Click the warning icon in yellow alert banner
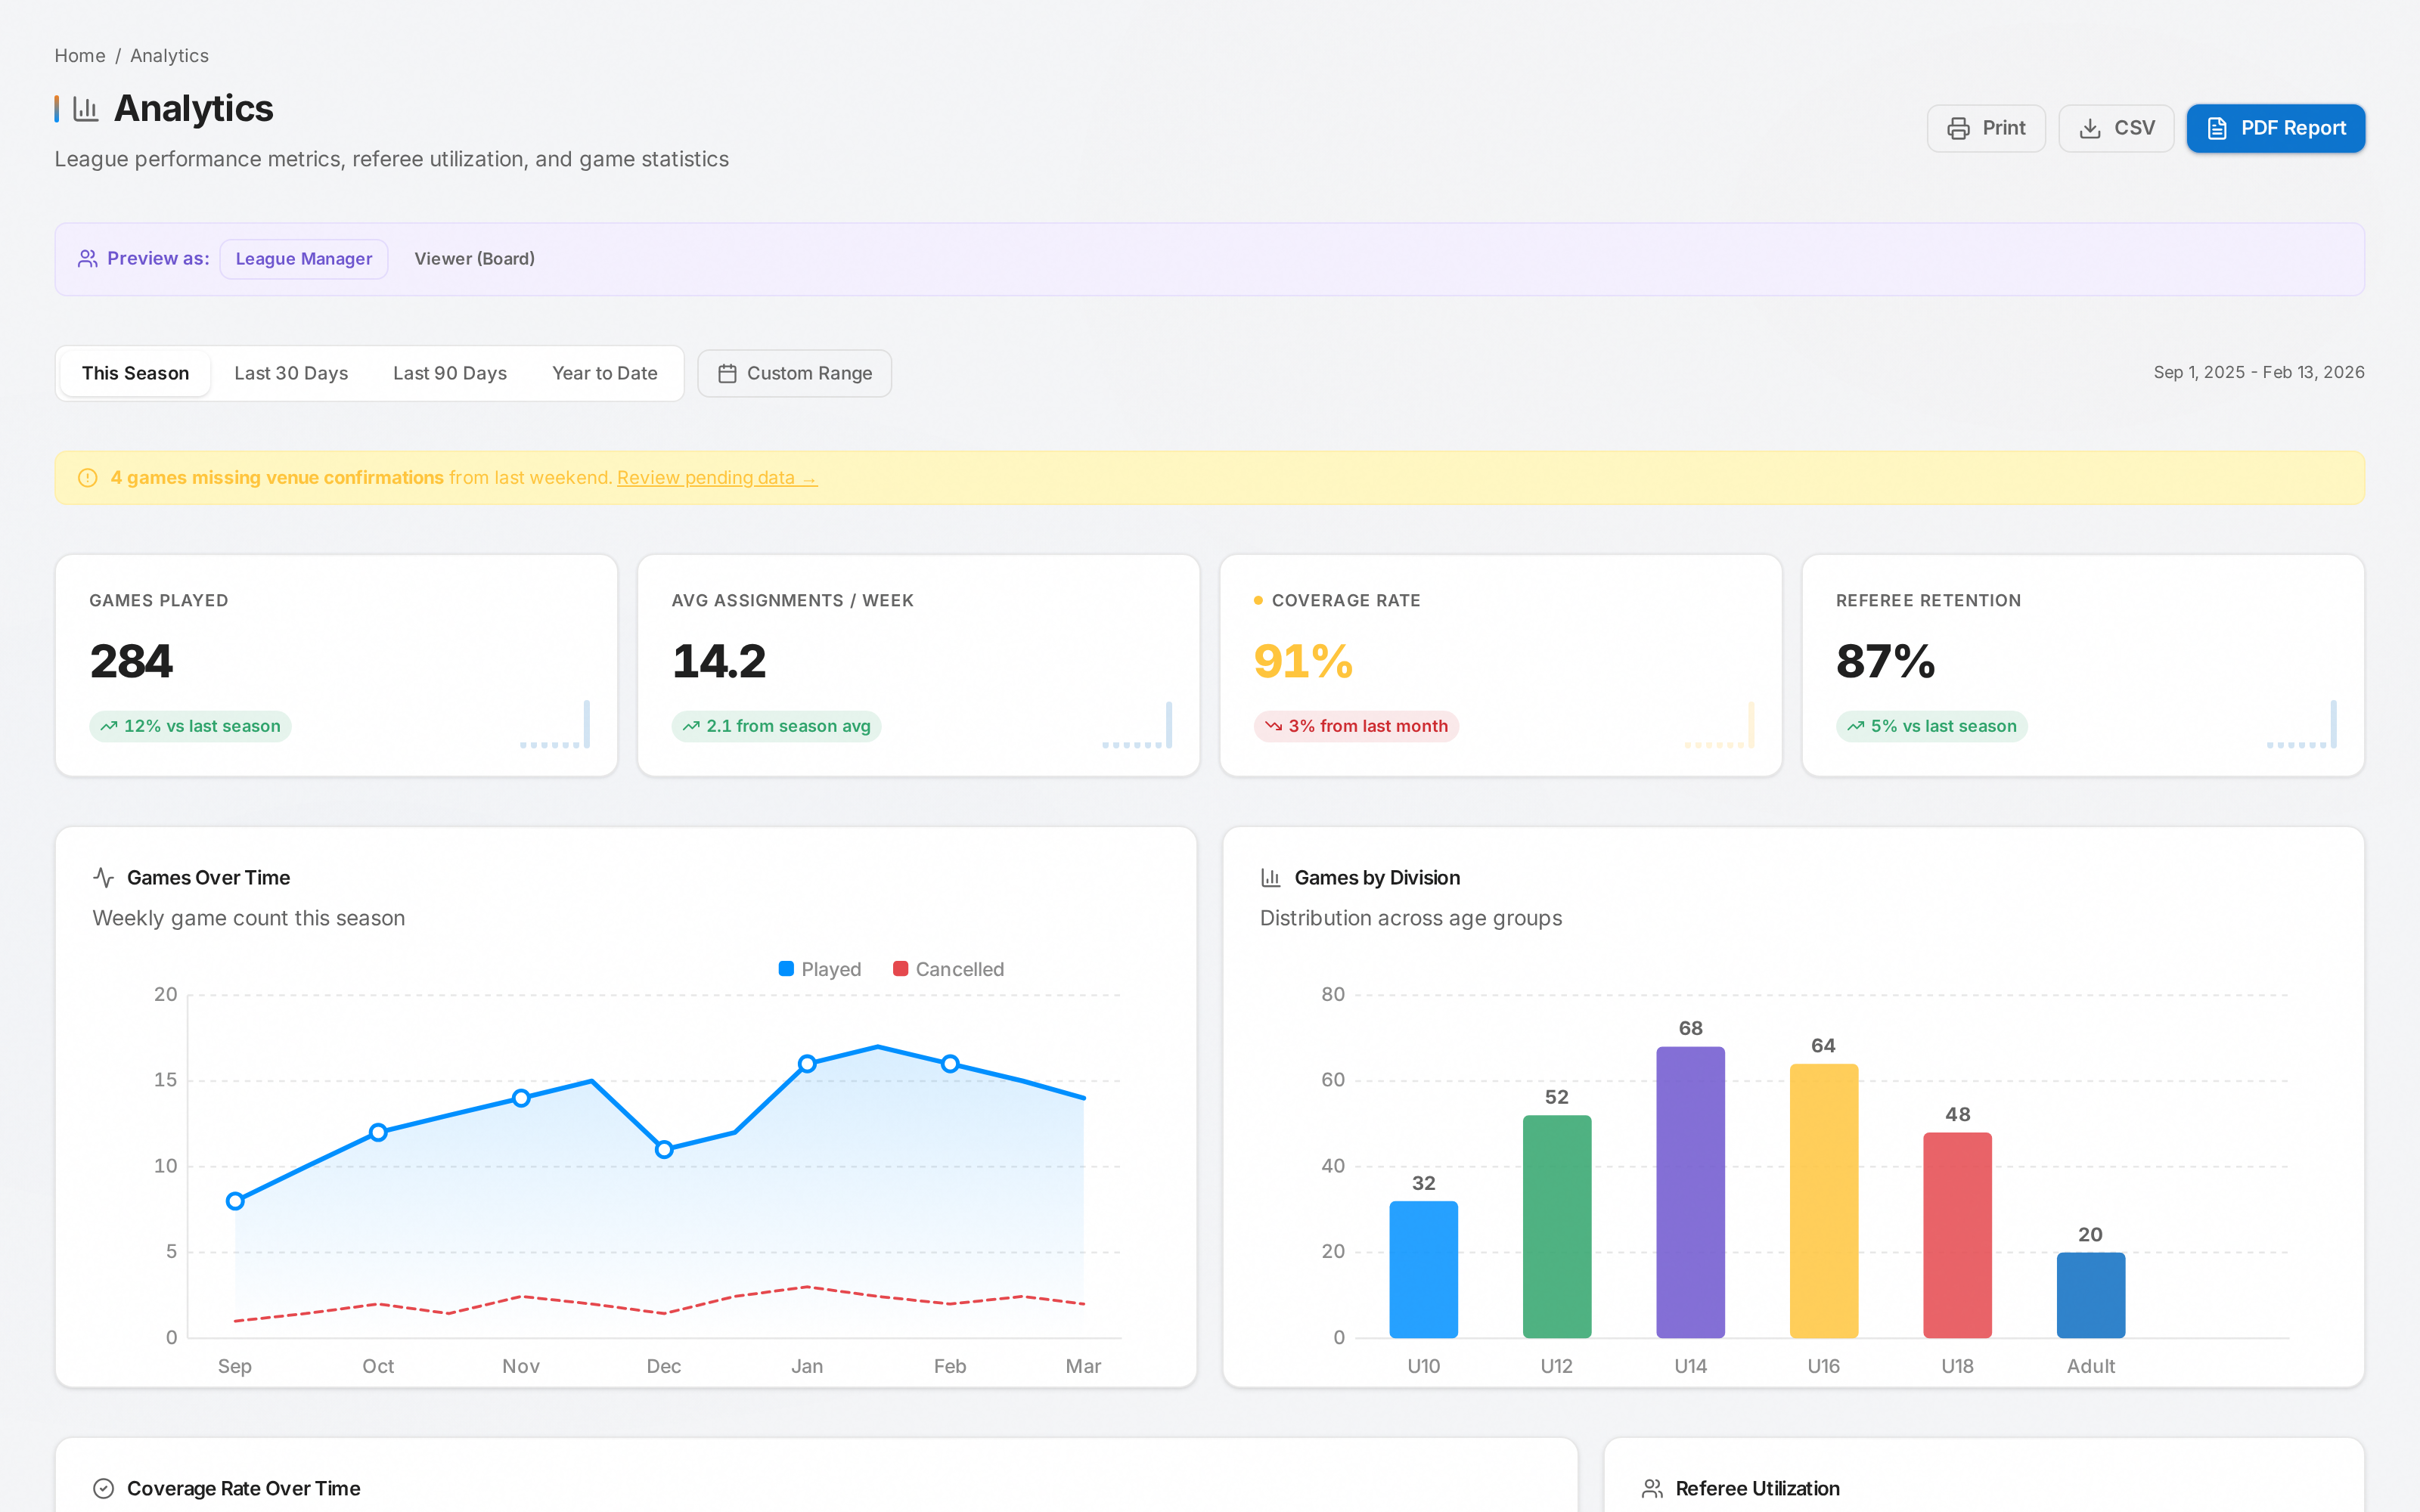The image size is (2420, 1512). click(88, 478)
